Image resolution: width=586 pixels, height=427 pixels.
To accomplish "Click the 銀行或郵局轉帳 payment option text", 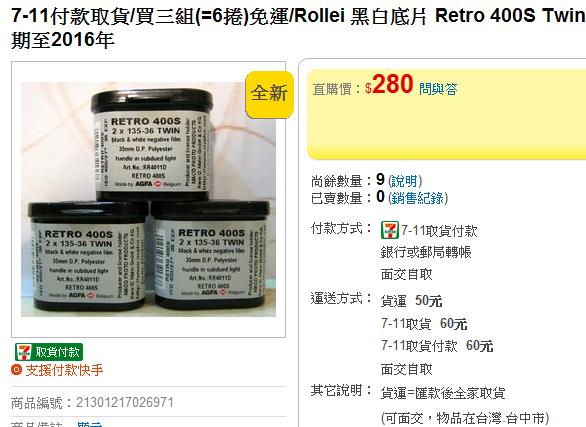I will [x=426, y=253].
